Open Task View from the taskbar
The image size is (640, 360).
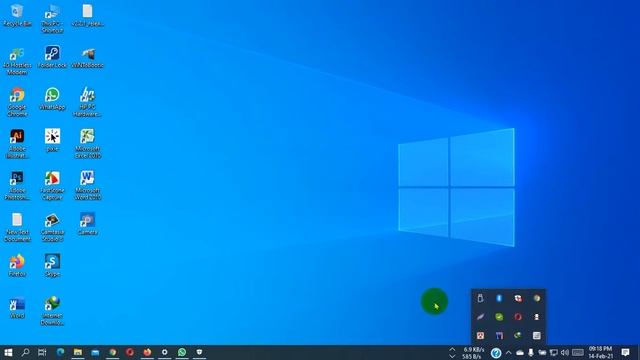pos(42,352)
